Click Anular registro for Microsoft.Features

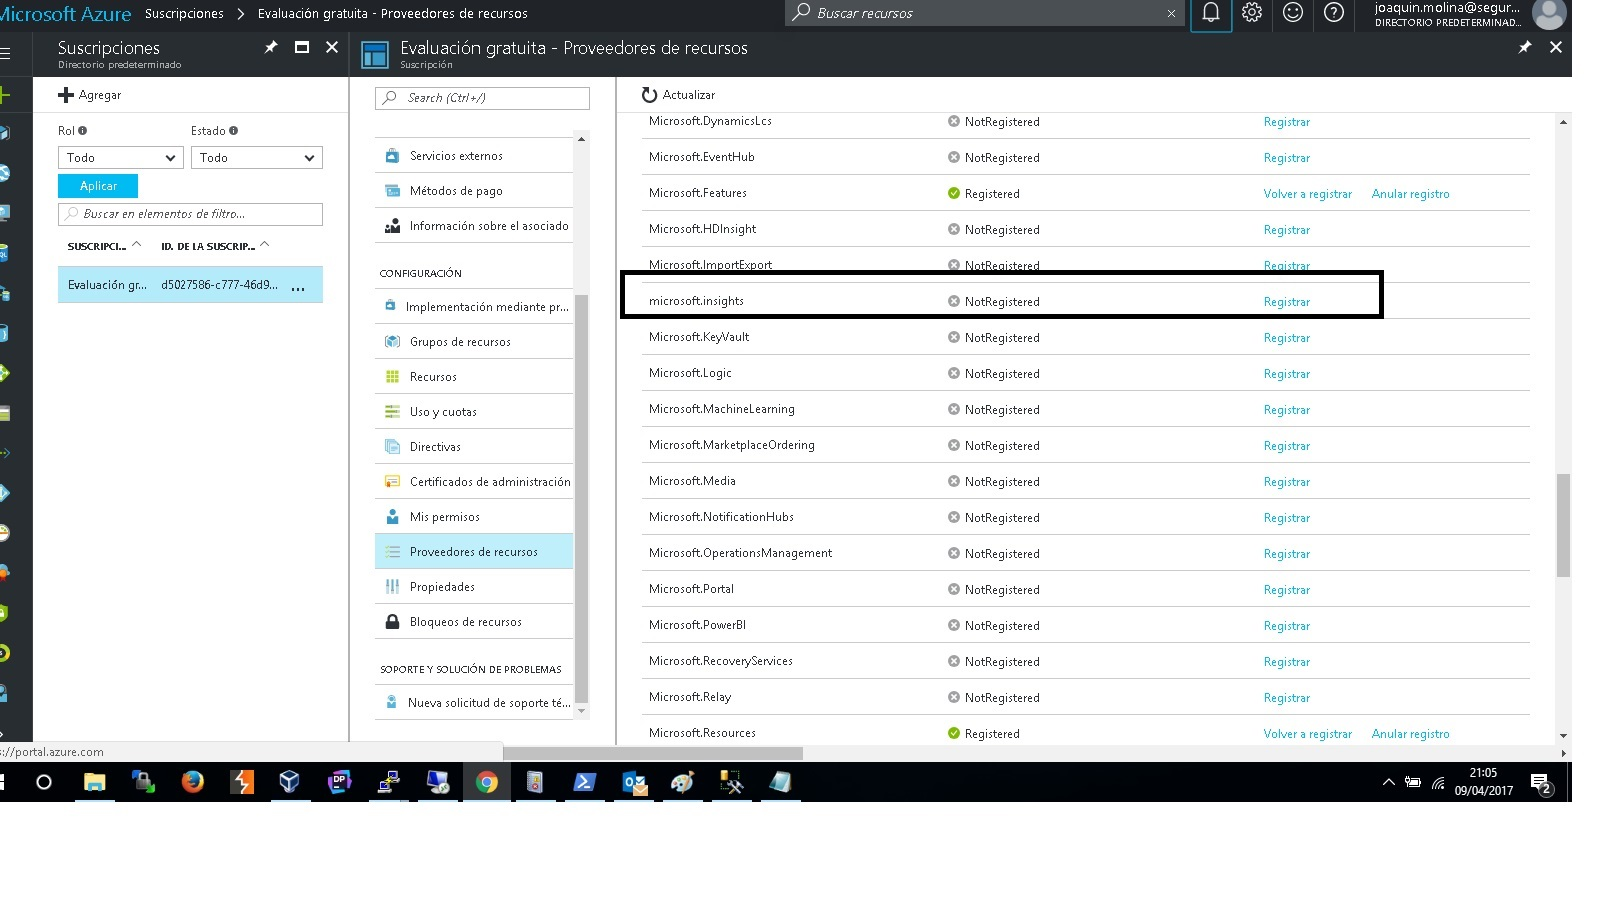(x=1410, y=194)
